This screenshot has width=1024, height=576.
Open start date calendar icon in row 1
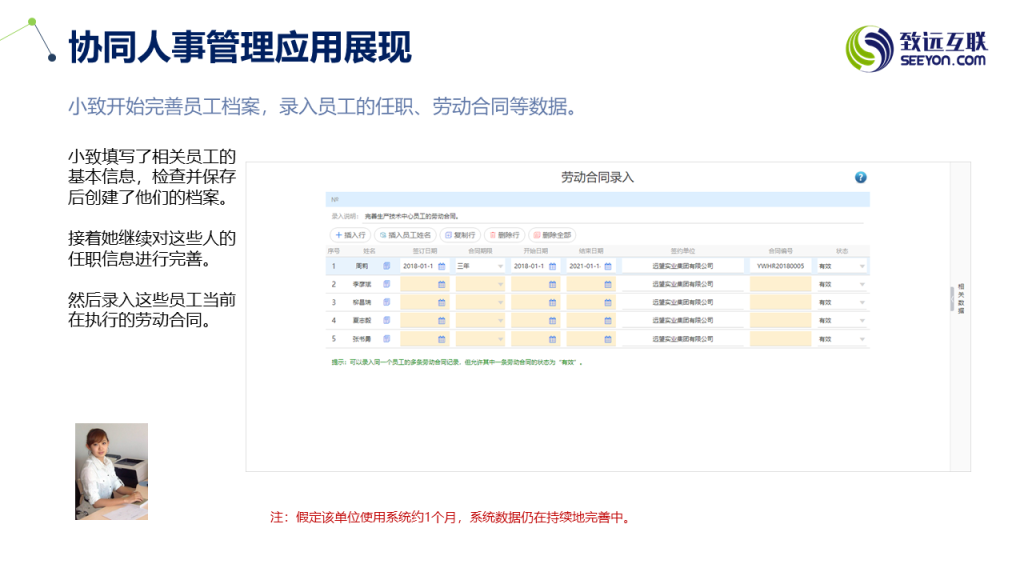click(552, 267)
